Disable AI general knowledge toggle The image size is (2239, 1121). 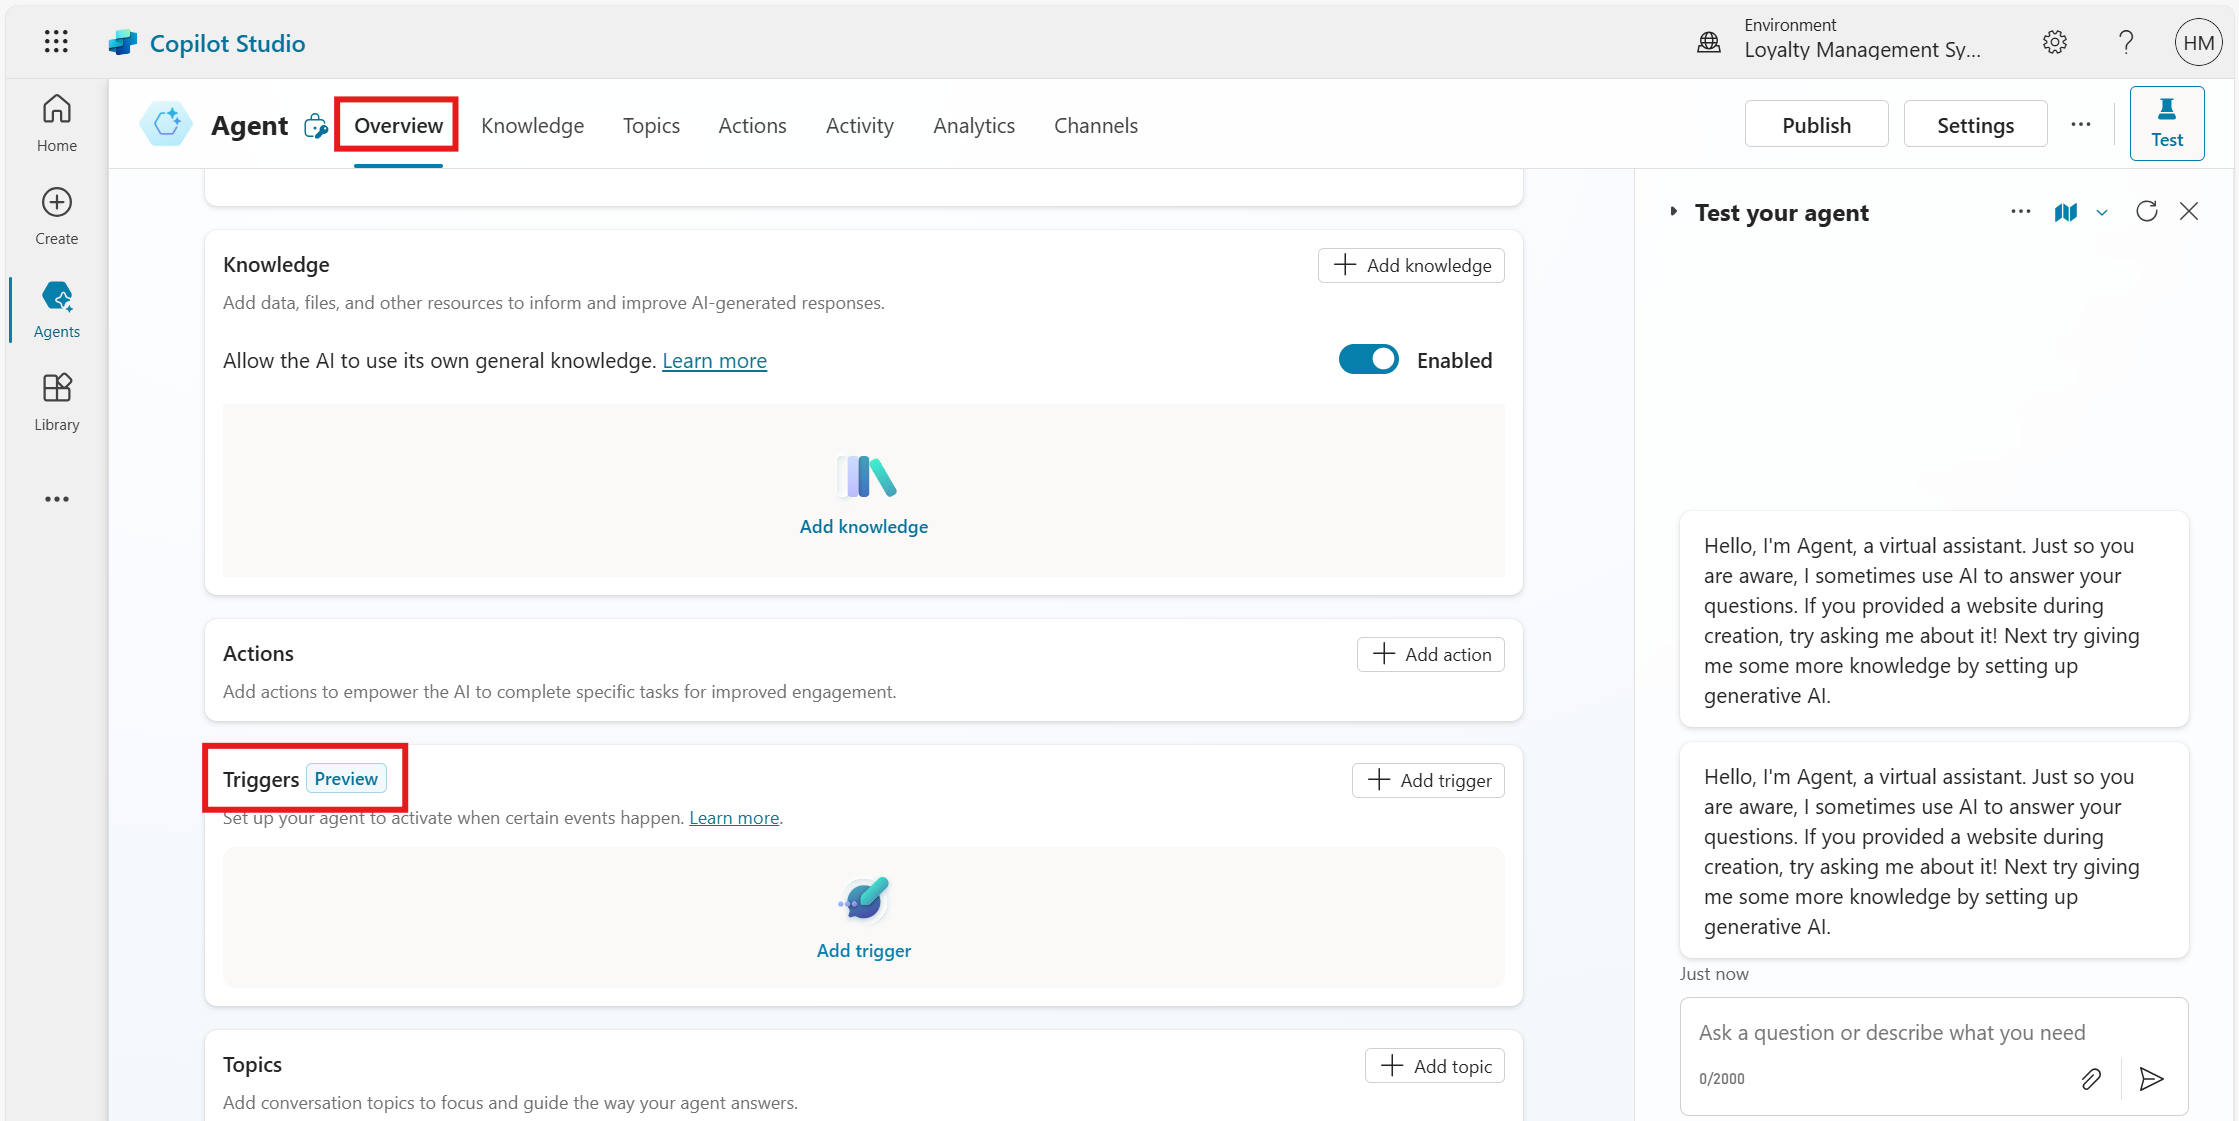[x=1368, y=360]
